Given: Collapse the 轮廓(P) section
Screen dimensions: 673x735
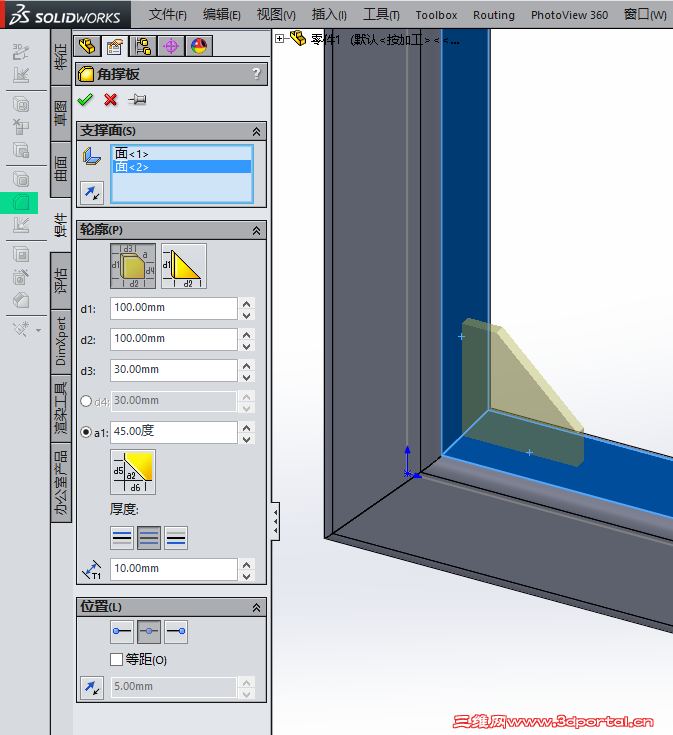Looking at the screenshot, I should [256, 231].
